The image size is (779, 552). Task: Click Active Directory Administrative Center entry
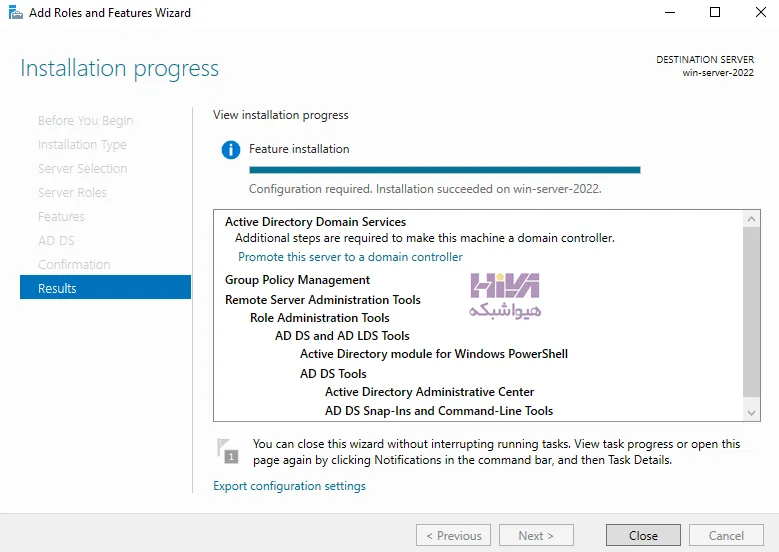coord(429,392)
